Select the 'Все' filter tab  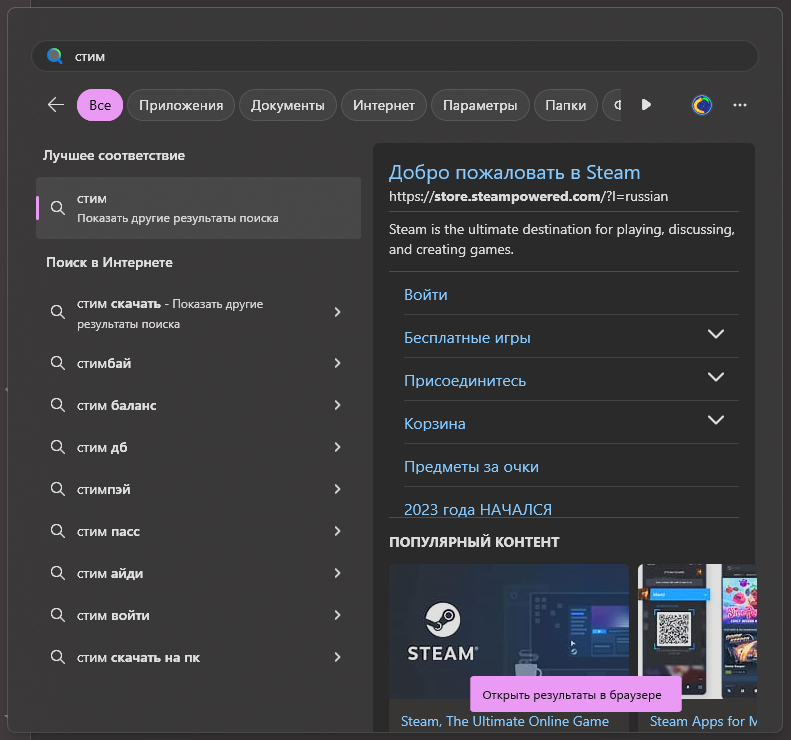coord(100,105)
